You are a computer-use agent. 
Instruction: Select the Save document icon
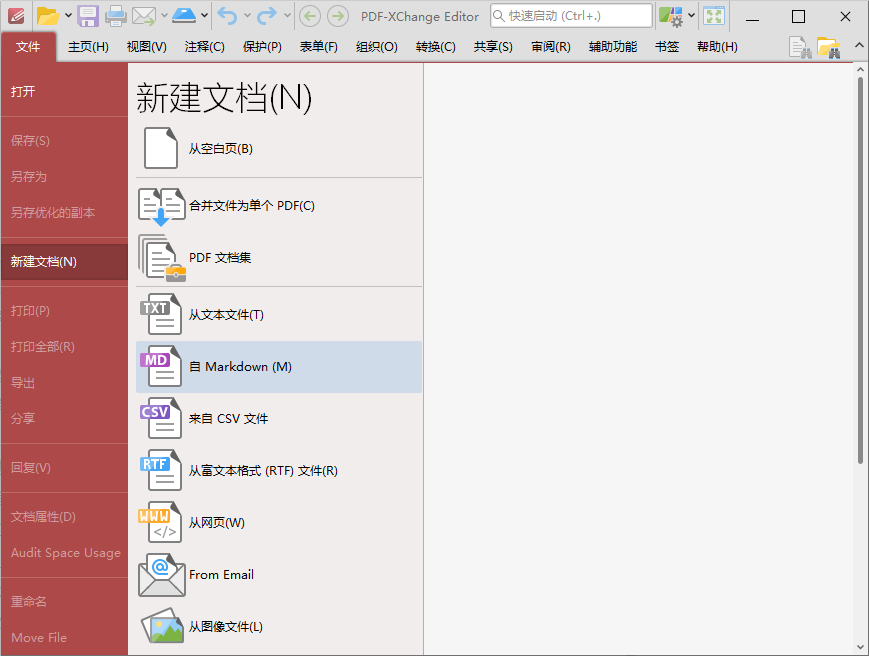(89, 16)
